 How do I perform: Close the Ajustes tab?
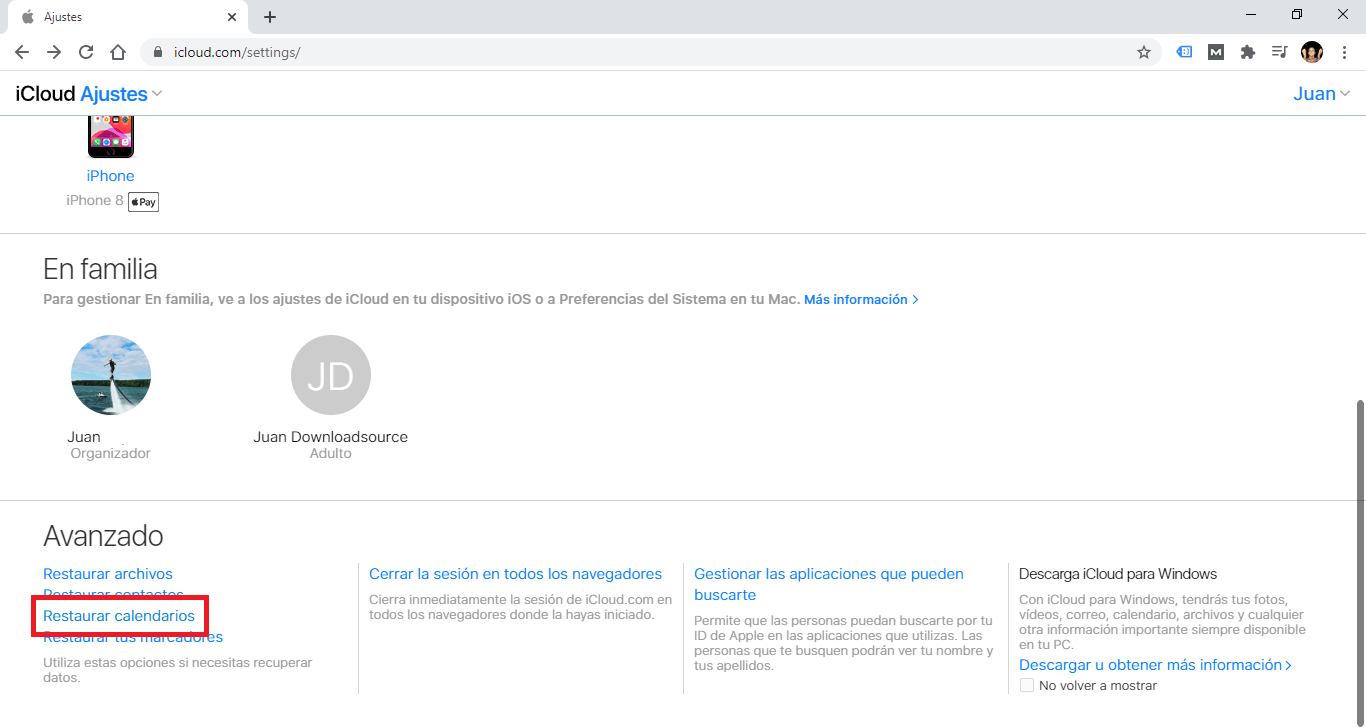click(232, 17)
